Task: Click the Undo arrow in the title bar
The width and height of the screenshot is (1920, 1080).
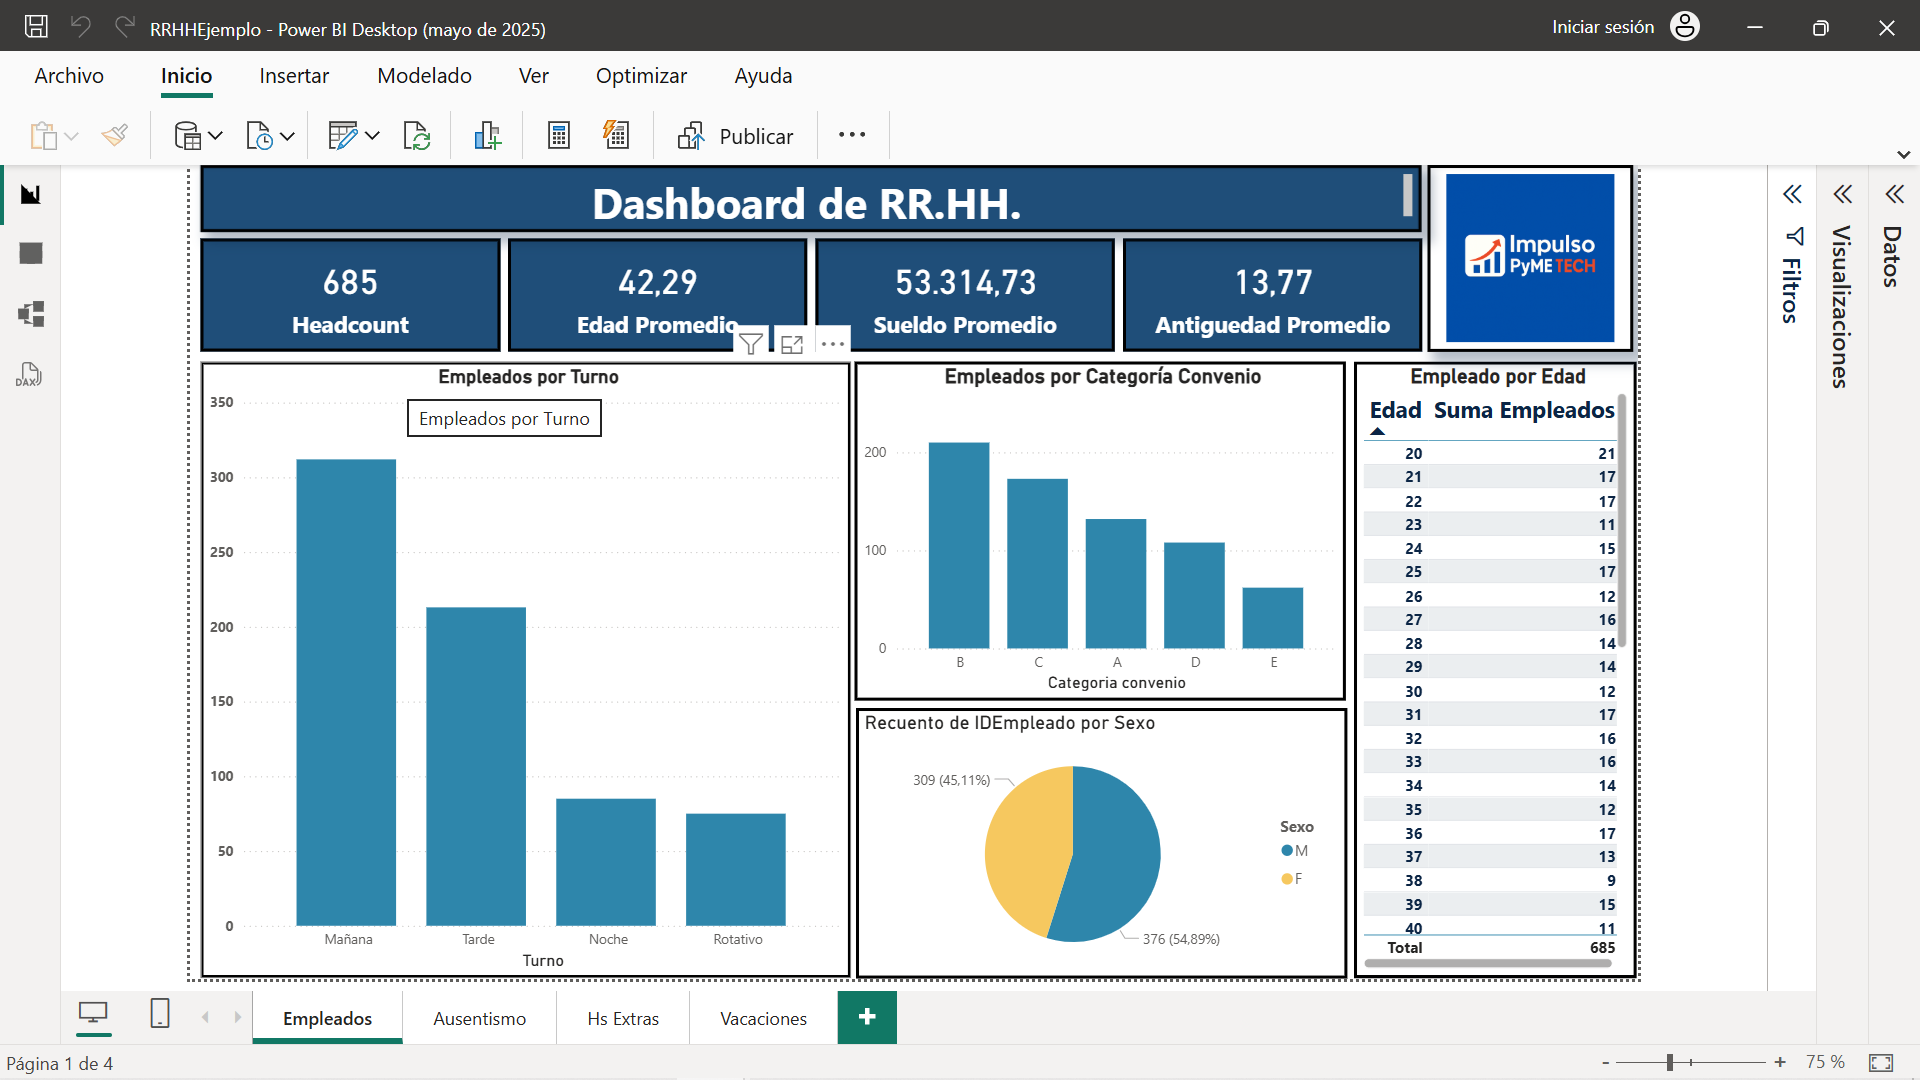Action: pos(81,27)
